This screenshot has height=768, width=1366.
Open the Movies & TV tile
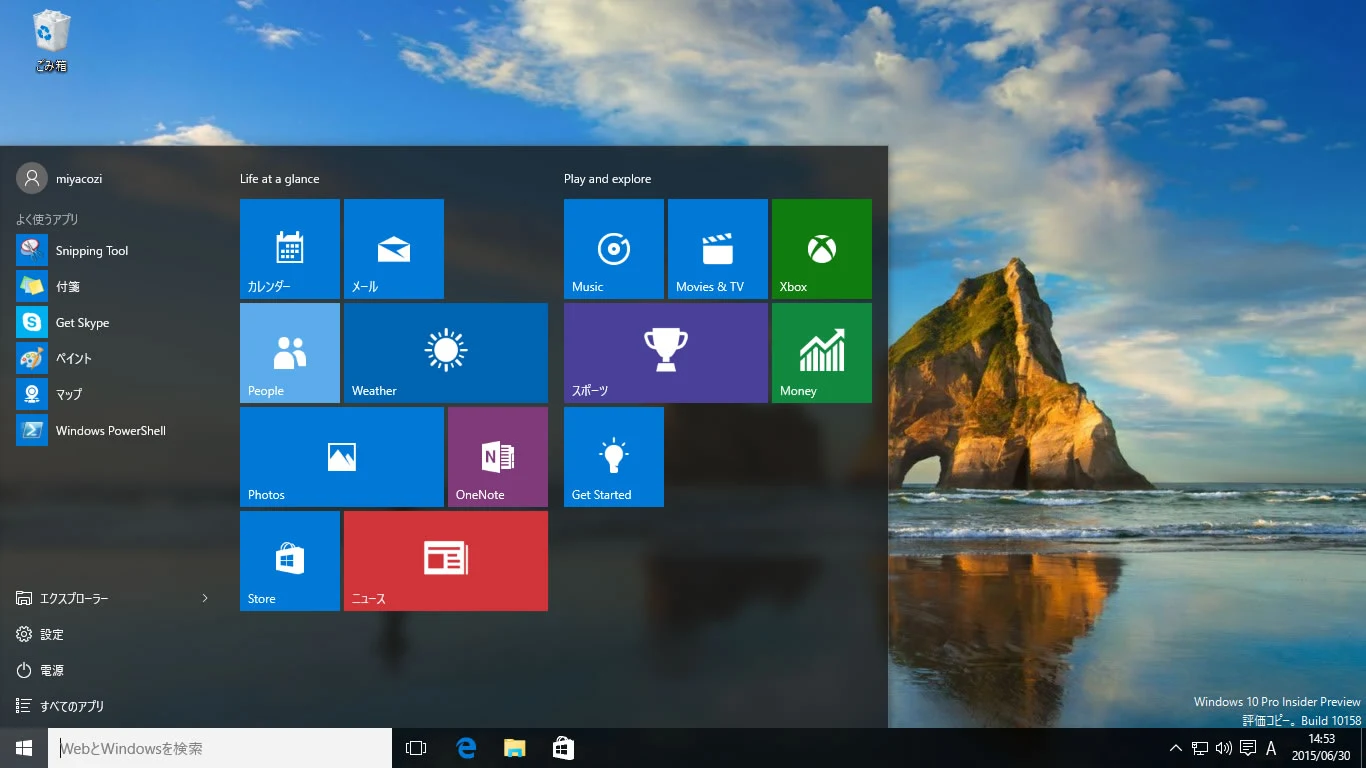718,249
